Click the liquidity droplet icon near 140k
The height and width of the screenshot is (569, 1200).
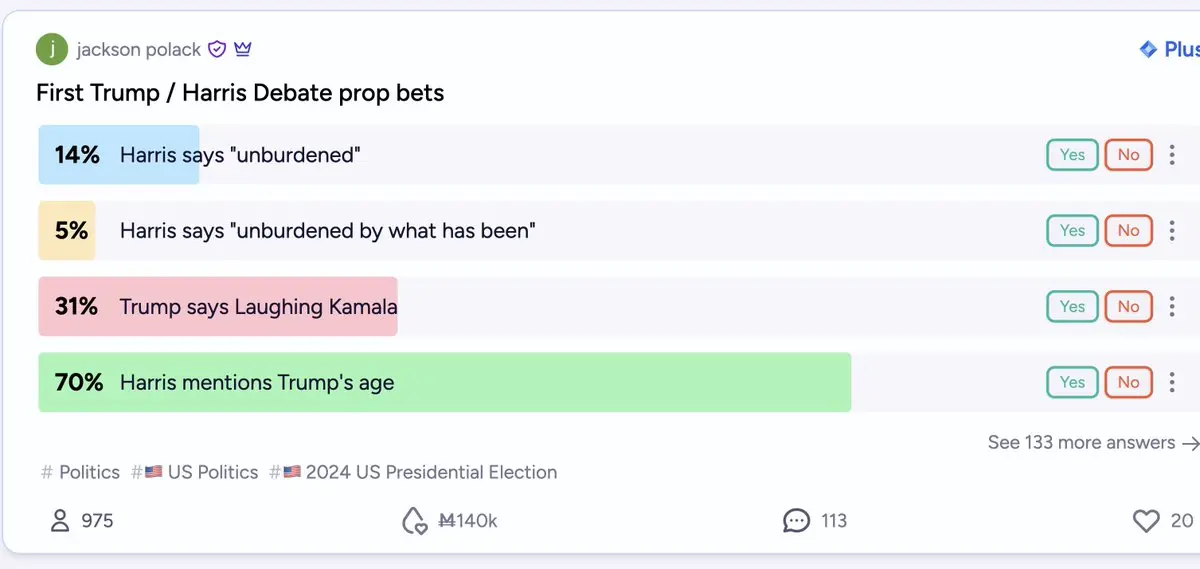(413, 520)
